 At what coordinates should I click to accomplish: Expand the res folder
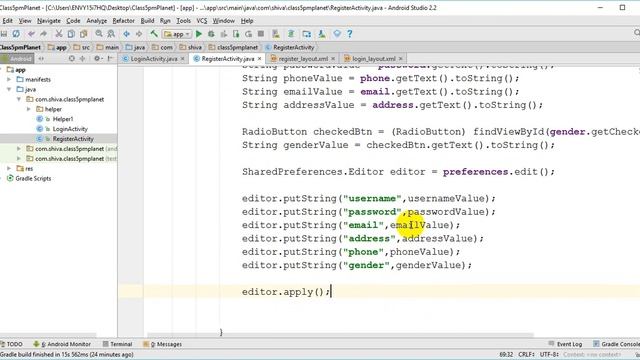[9, 168]
